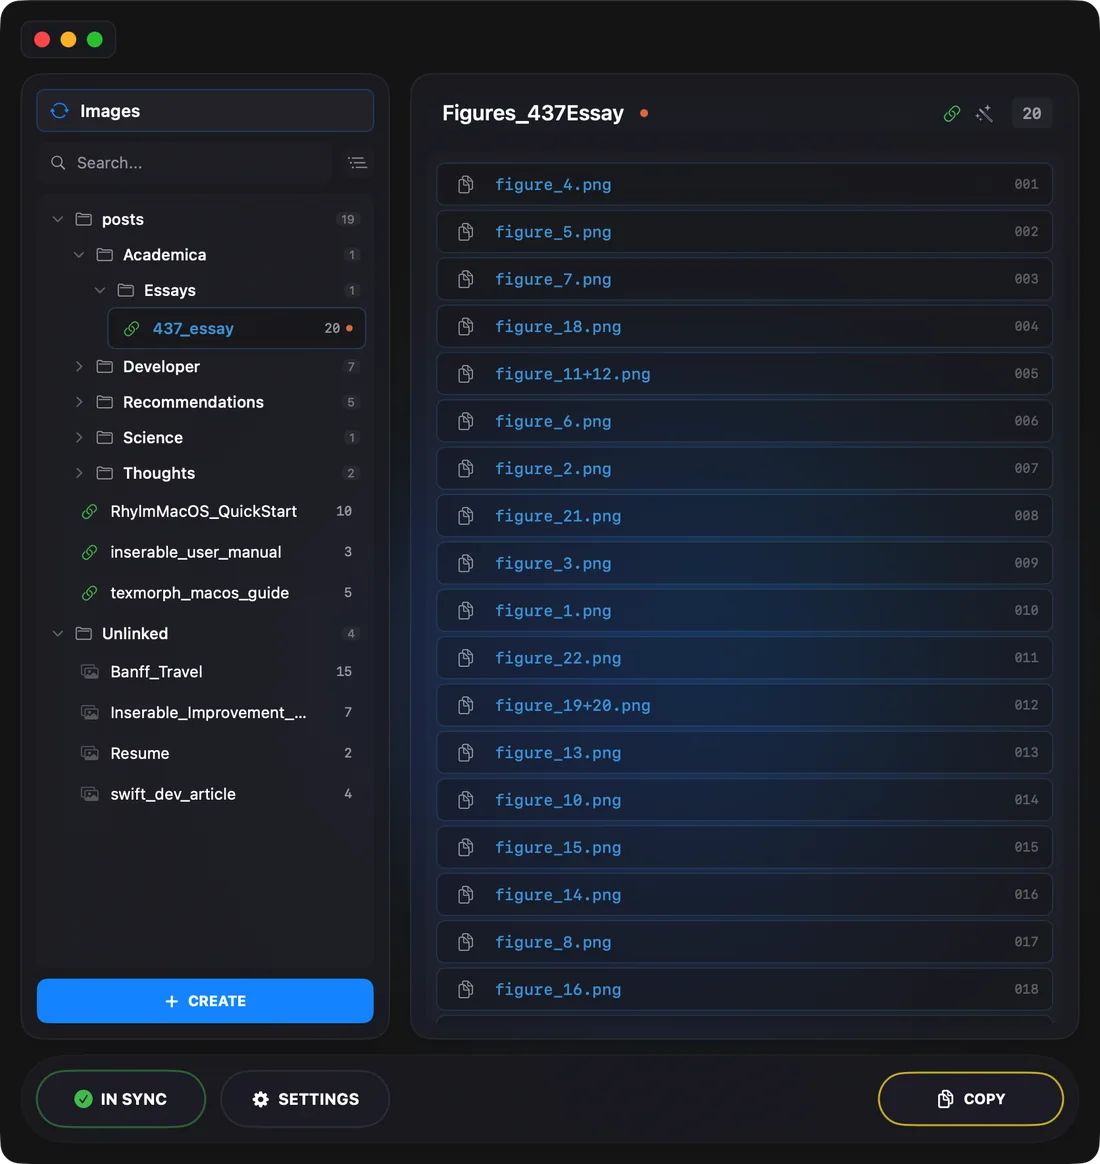Click link icon of RhylmMacOS_QuickStart
This screenshot has width=1100, height=1164.
(89, 511)
